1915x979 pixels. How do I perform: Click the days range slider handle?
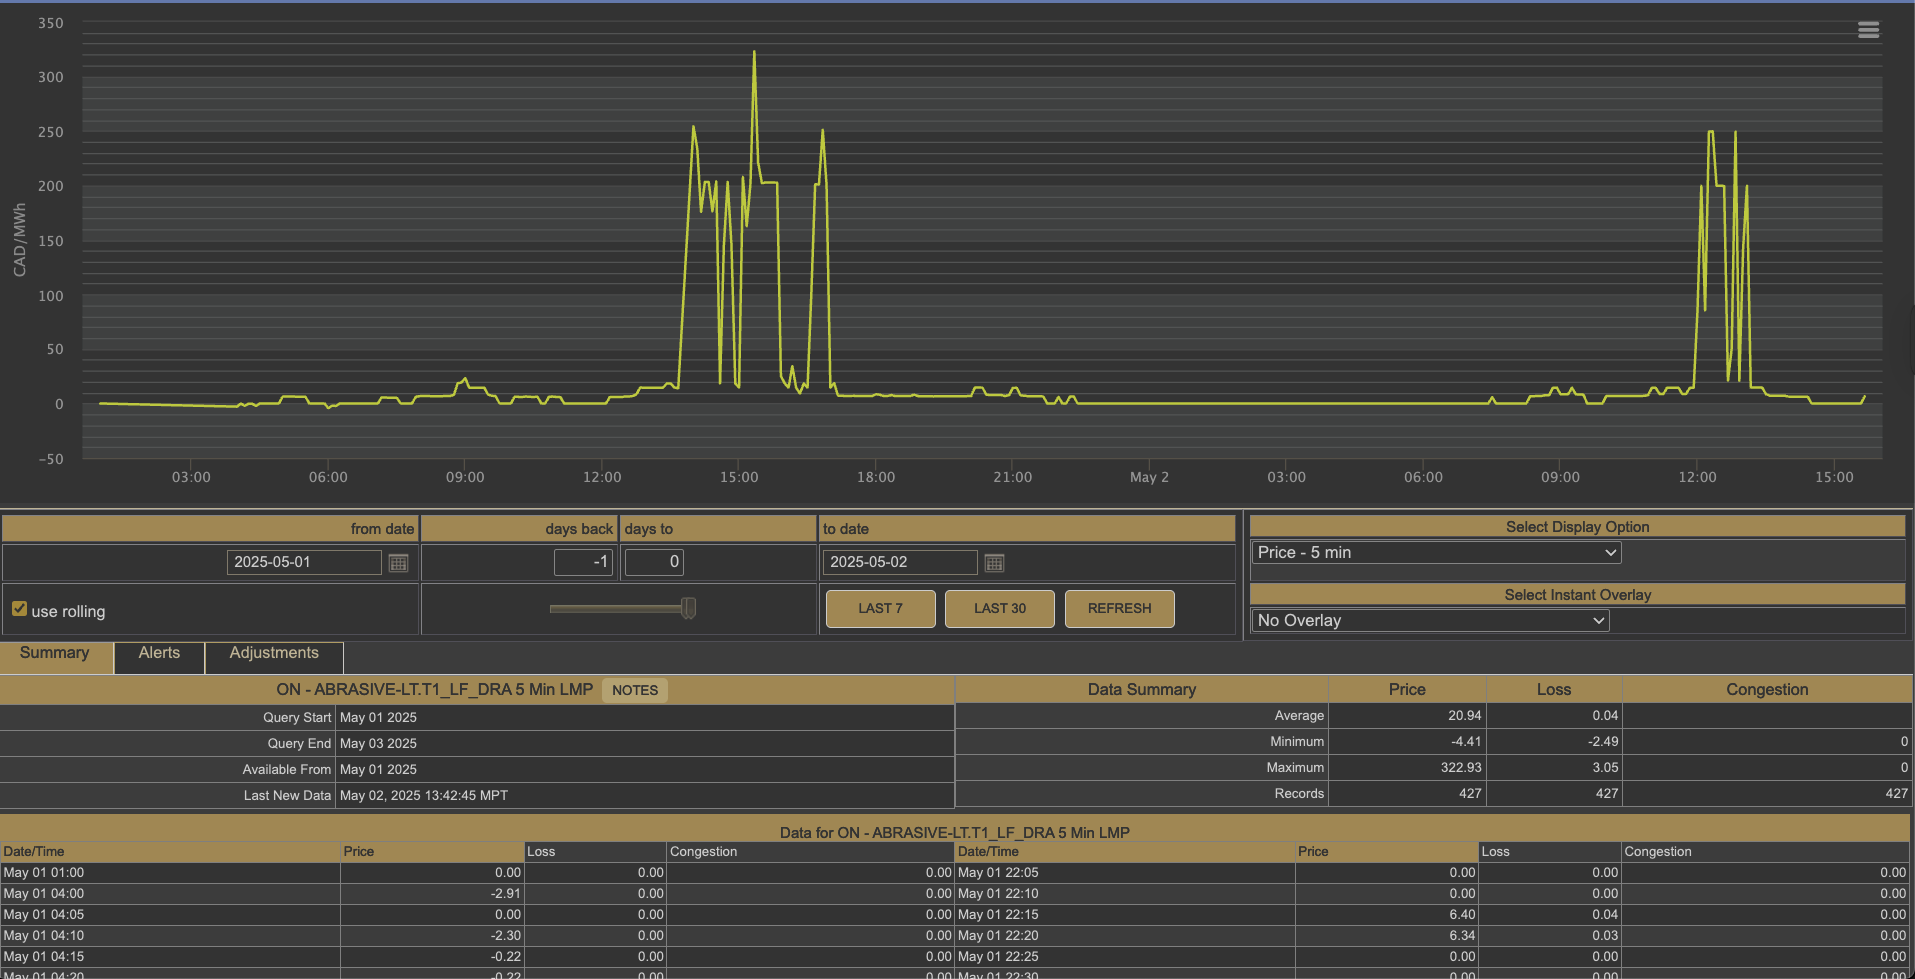click(688, 608)
